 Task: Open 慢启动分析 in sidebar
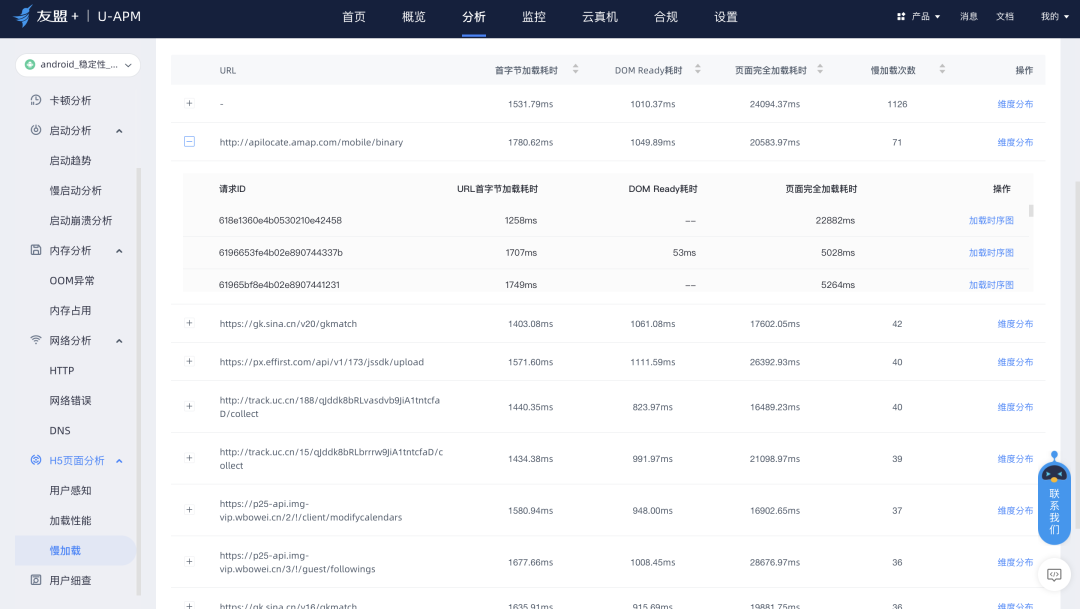click(x=75, y=191)
